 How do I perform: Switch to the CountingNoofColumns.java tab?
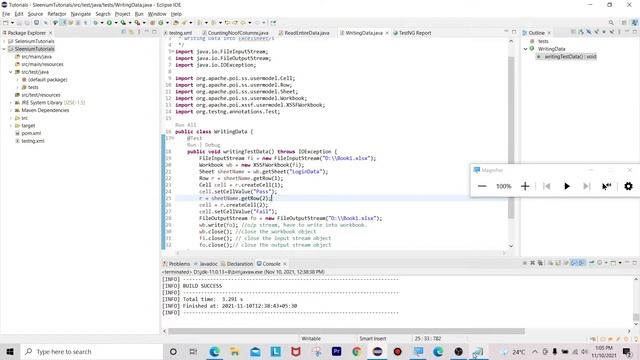click(235, 33)
